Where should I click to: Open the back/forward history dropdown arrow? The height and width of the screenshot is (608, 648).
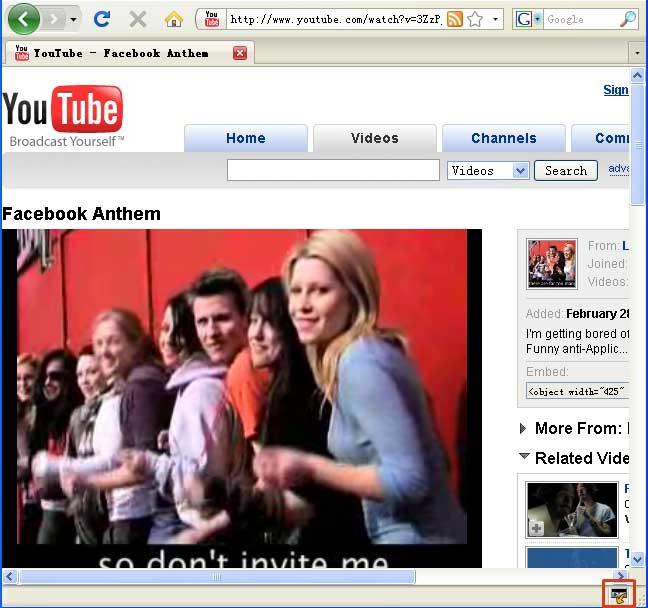(x=73, y=19)
